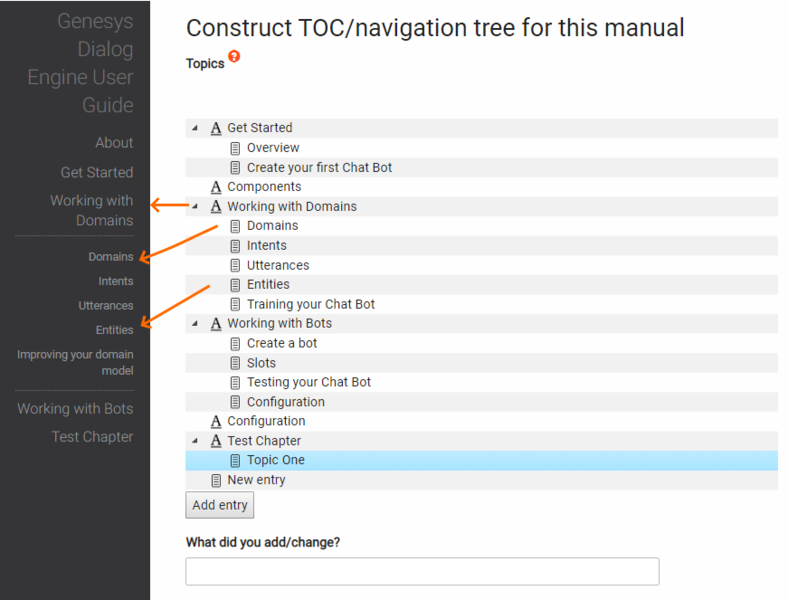
Task: Select the Slots topic row
Action: point(481,363)
